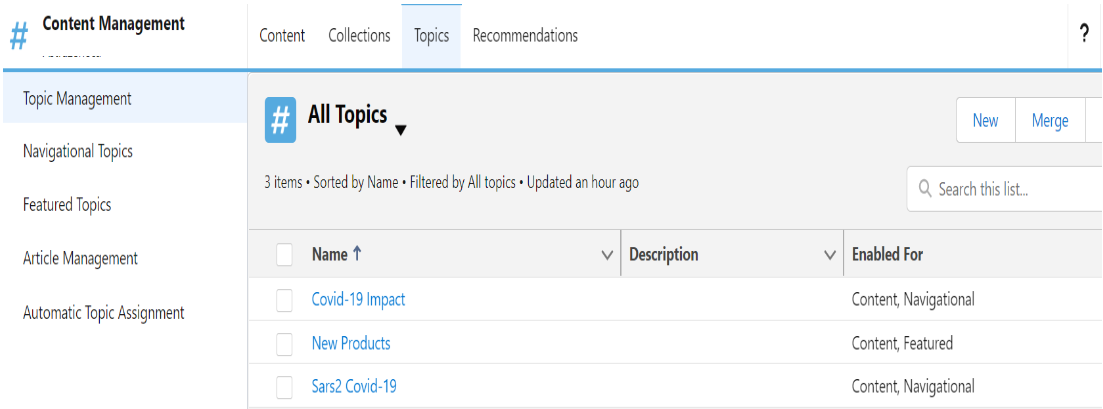Check the Covid-19 Impact row checkbox
Screen dimensions: 1103x409
coord(285,300)
